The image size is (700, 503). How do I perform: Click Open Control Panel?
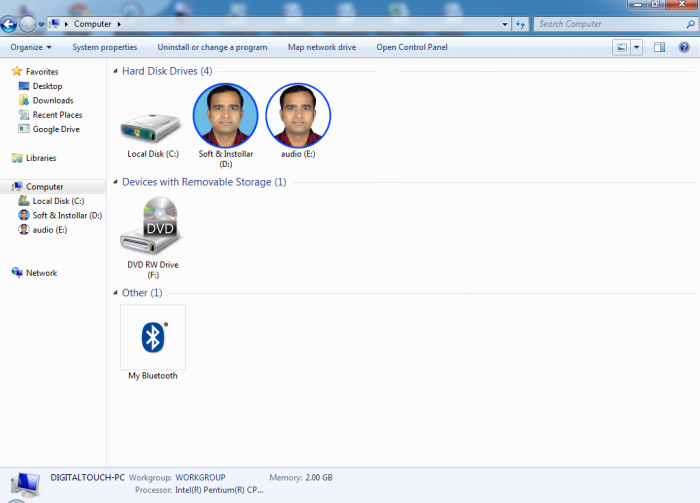coord(412,47)
